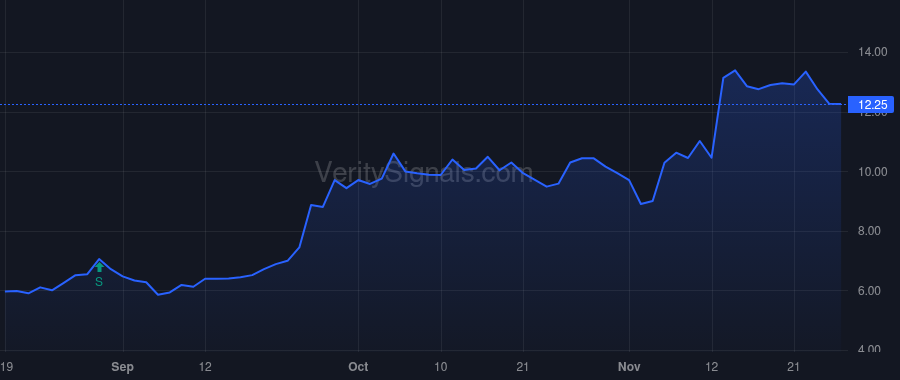Click the 12 date label after Sep
900x380 pixels.
click(205, 367)
